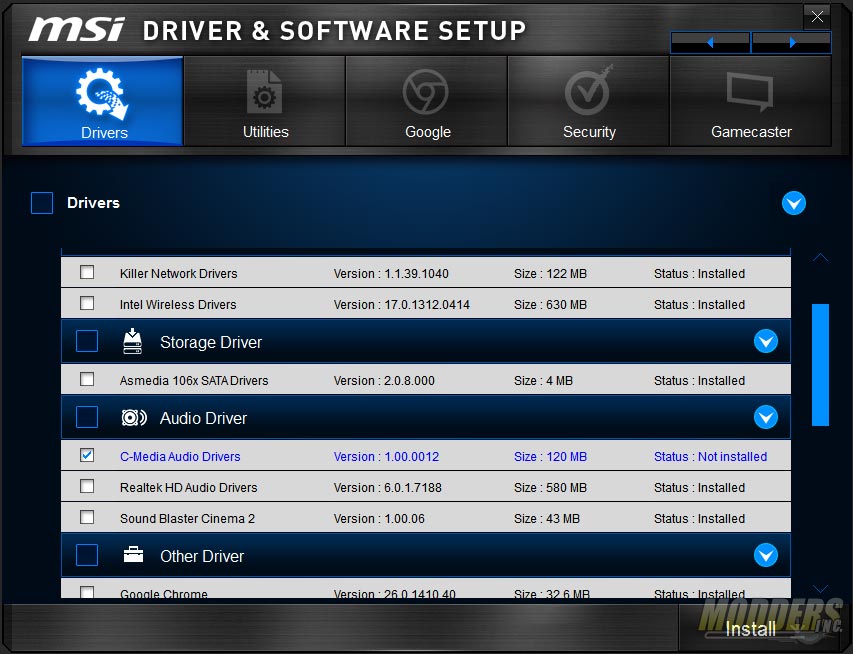This screenshot has height=654, width=853.
Task: Select the Intel Wireless Drivers name
Action: (x=178, y=305)
